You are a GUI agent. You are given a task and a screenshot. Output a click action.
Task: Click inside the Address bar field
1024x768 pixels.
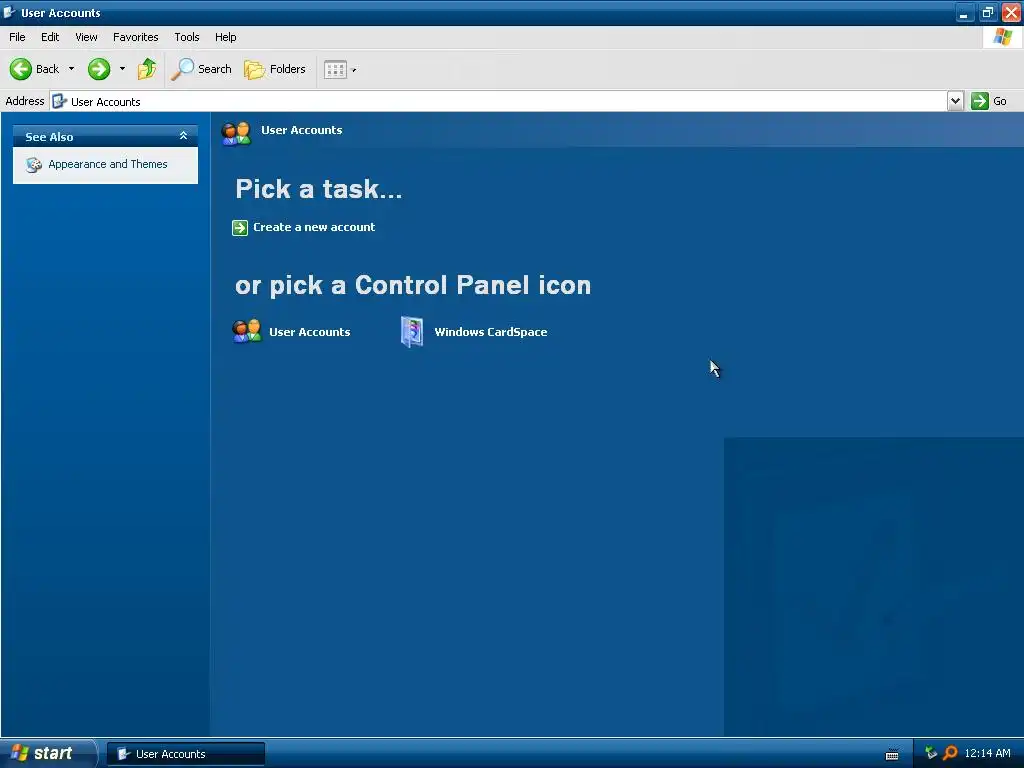498,101
